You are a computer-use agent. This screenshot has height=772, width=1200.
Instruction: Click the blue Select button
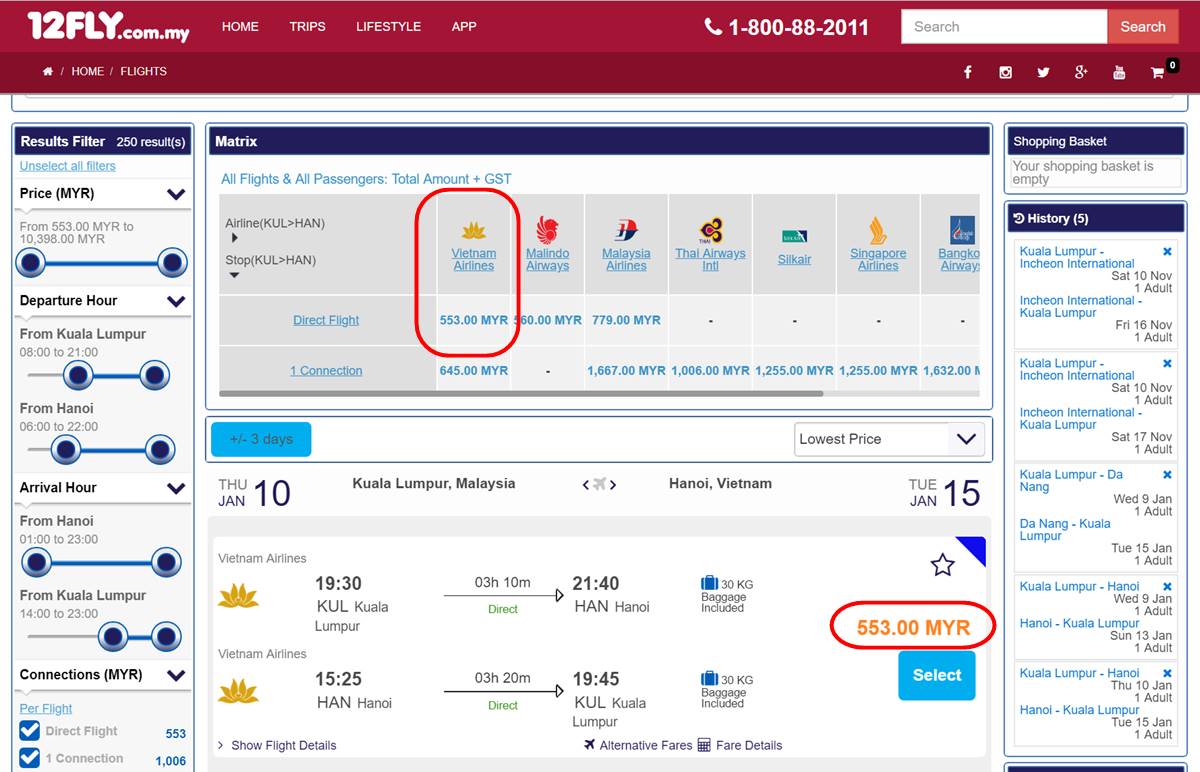[x=937, y=675]
